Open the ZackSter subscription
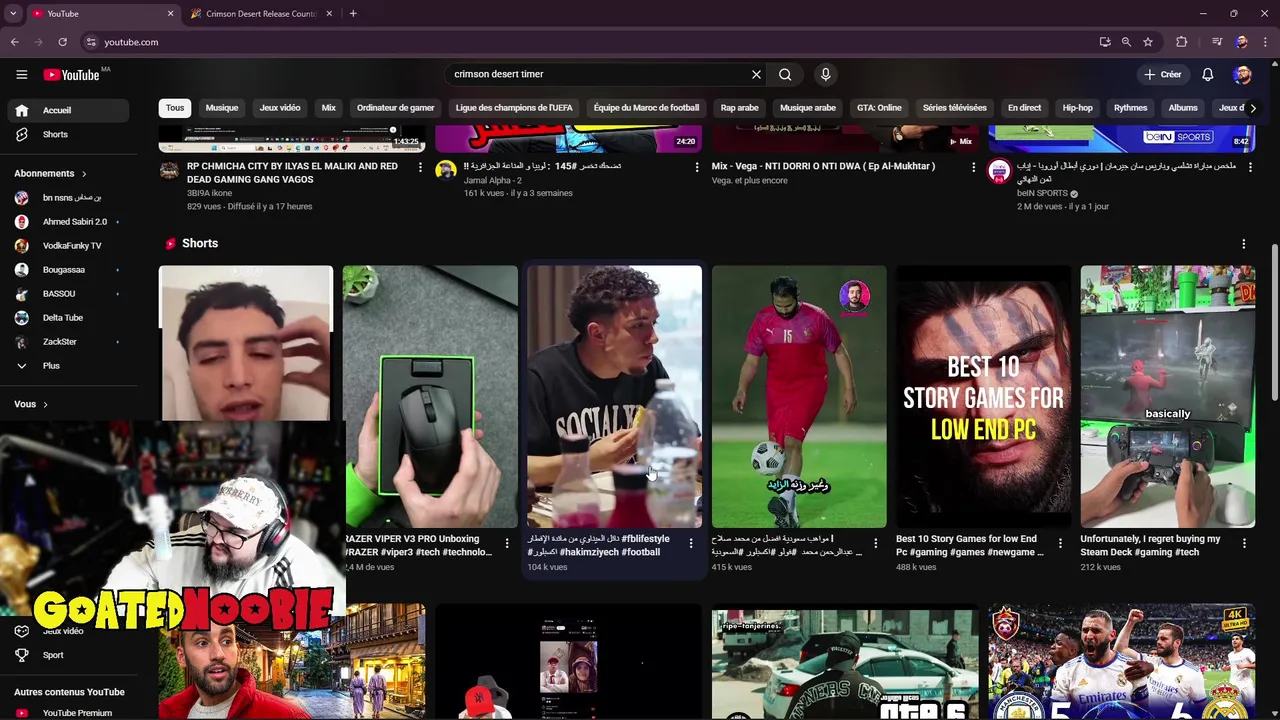This screenshot has width=1280, height=720. tap(68, 341)
